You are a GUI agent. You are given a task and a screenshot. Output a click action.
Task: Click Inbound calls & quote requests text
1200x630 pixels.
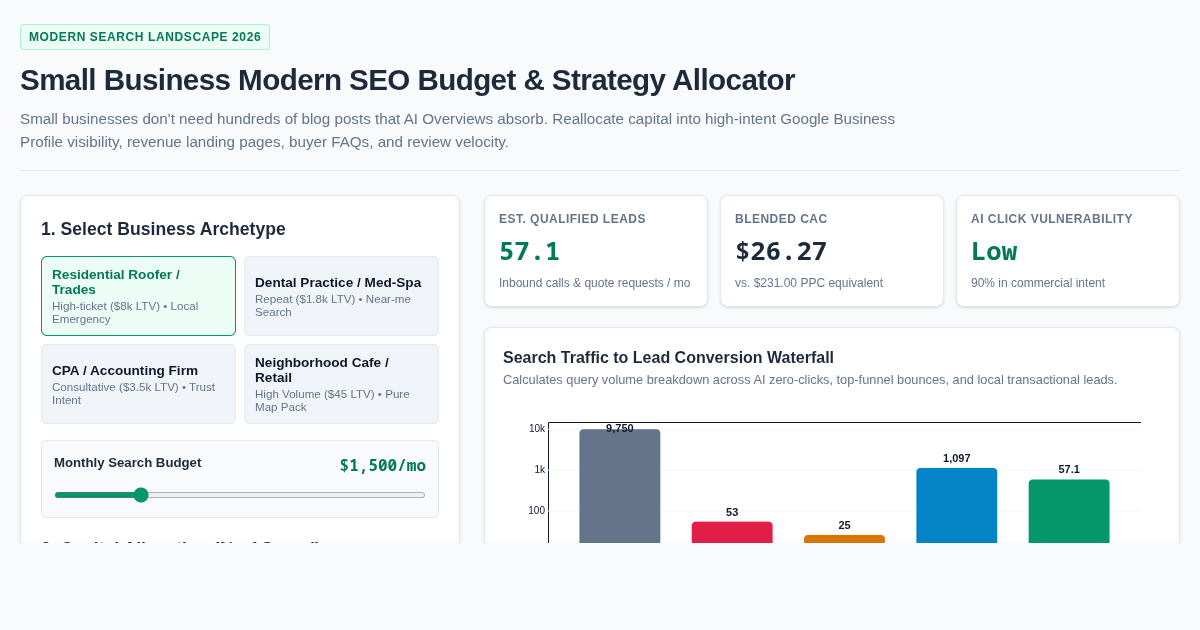pos(594,283)
